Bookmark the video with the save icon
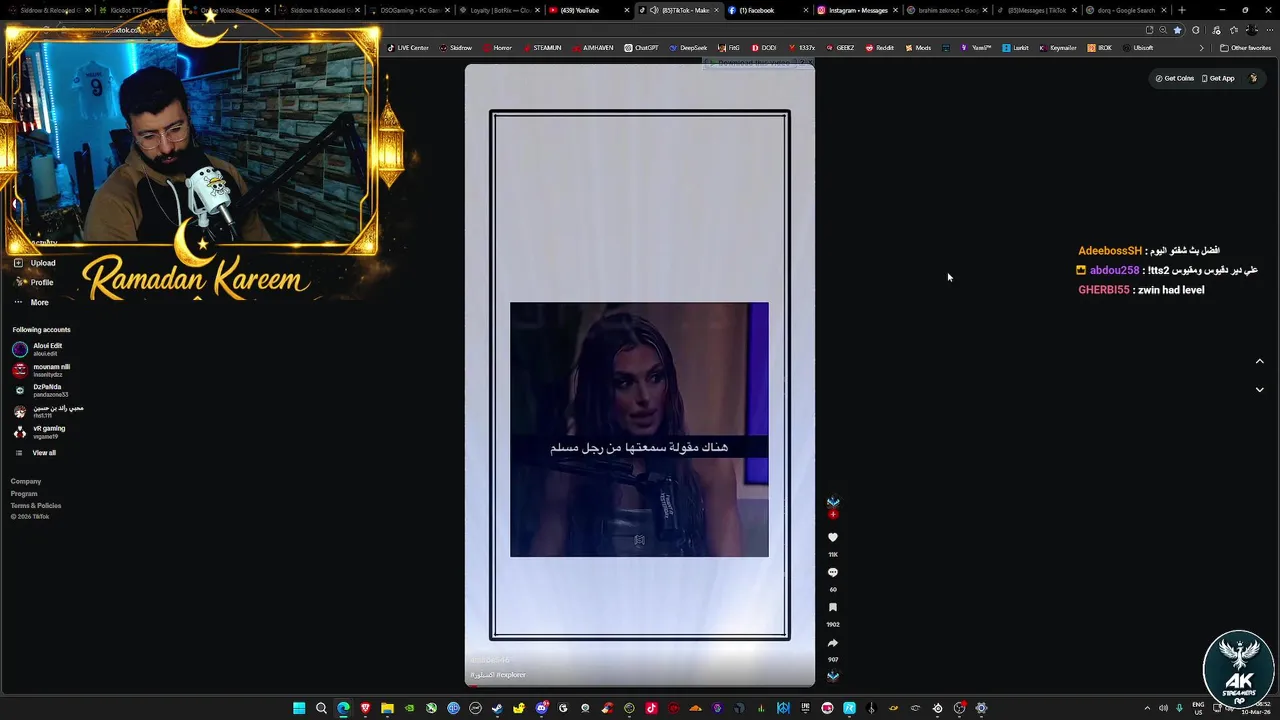Viewport: 1280px width, 720px height. (832, 608)
